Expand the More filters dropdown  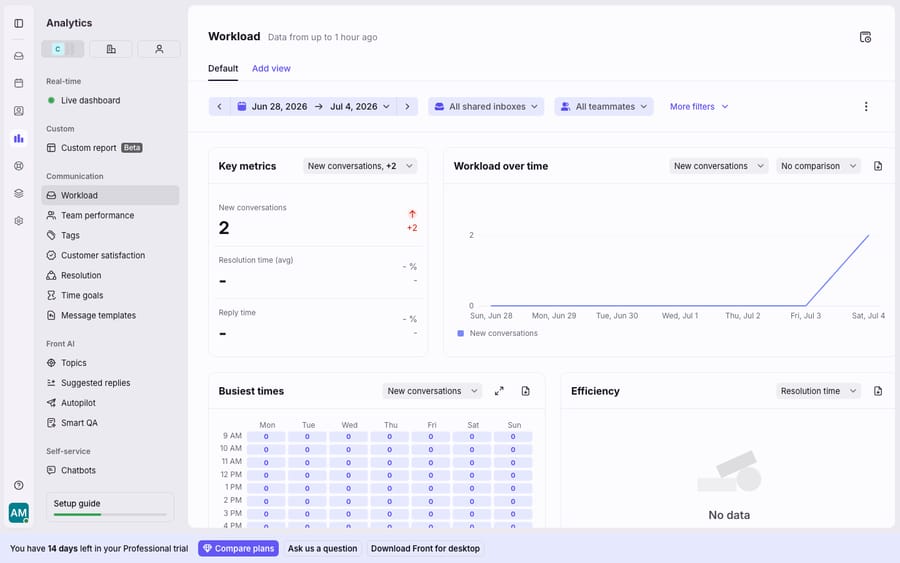(x=699, y=107)
